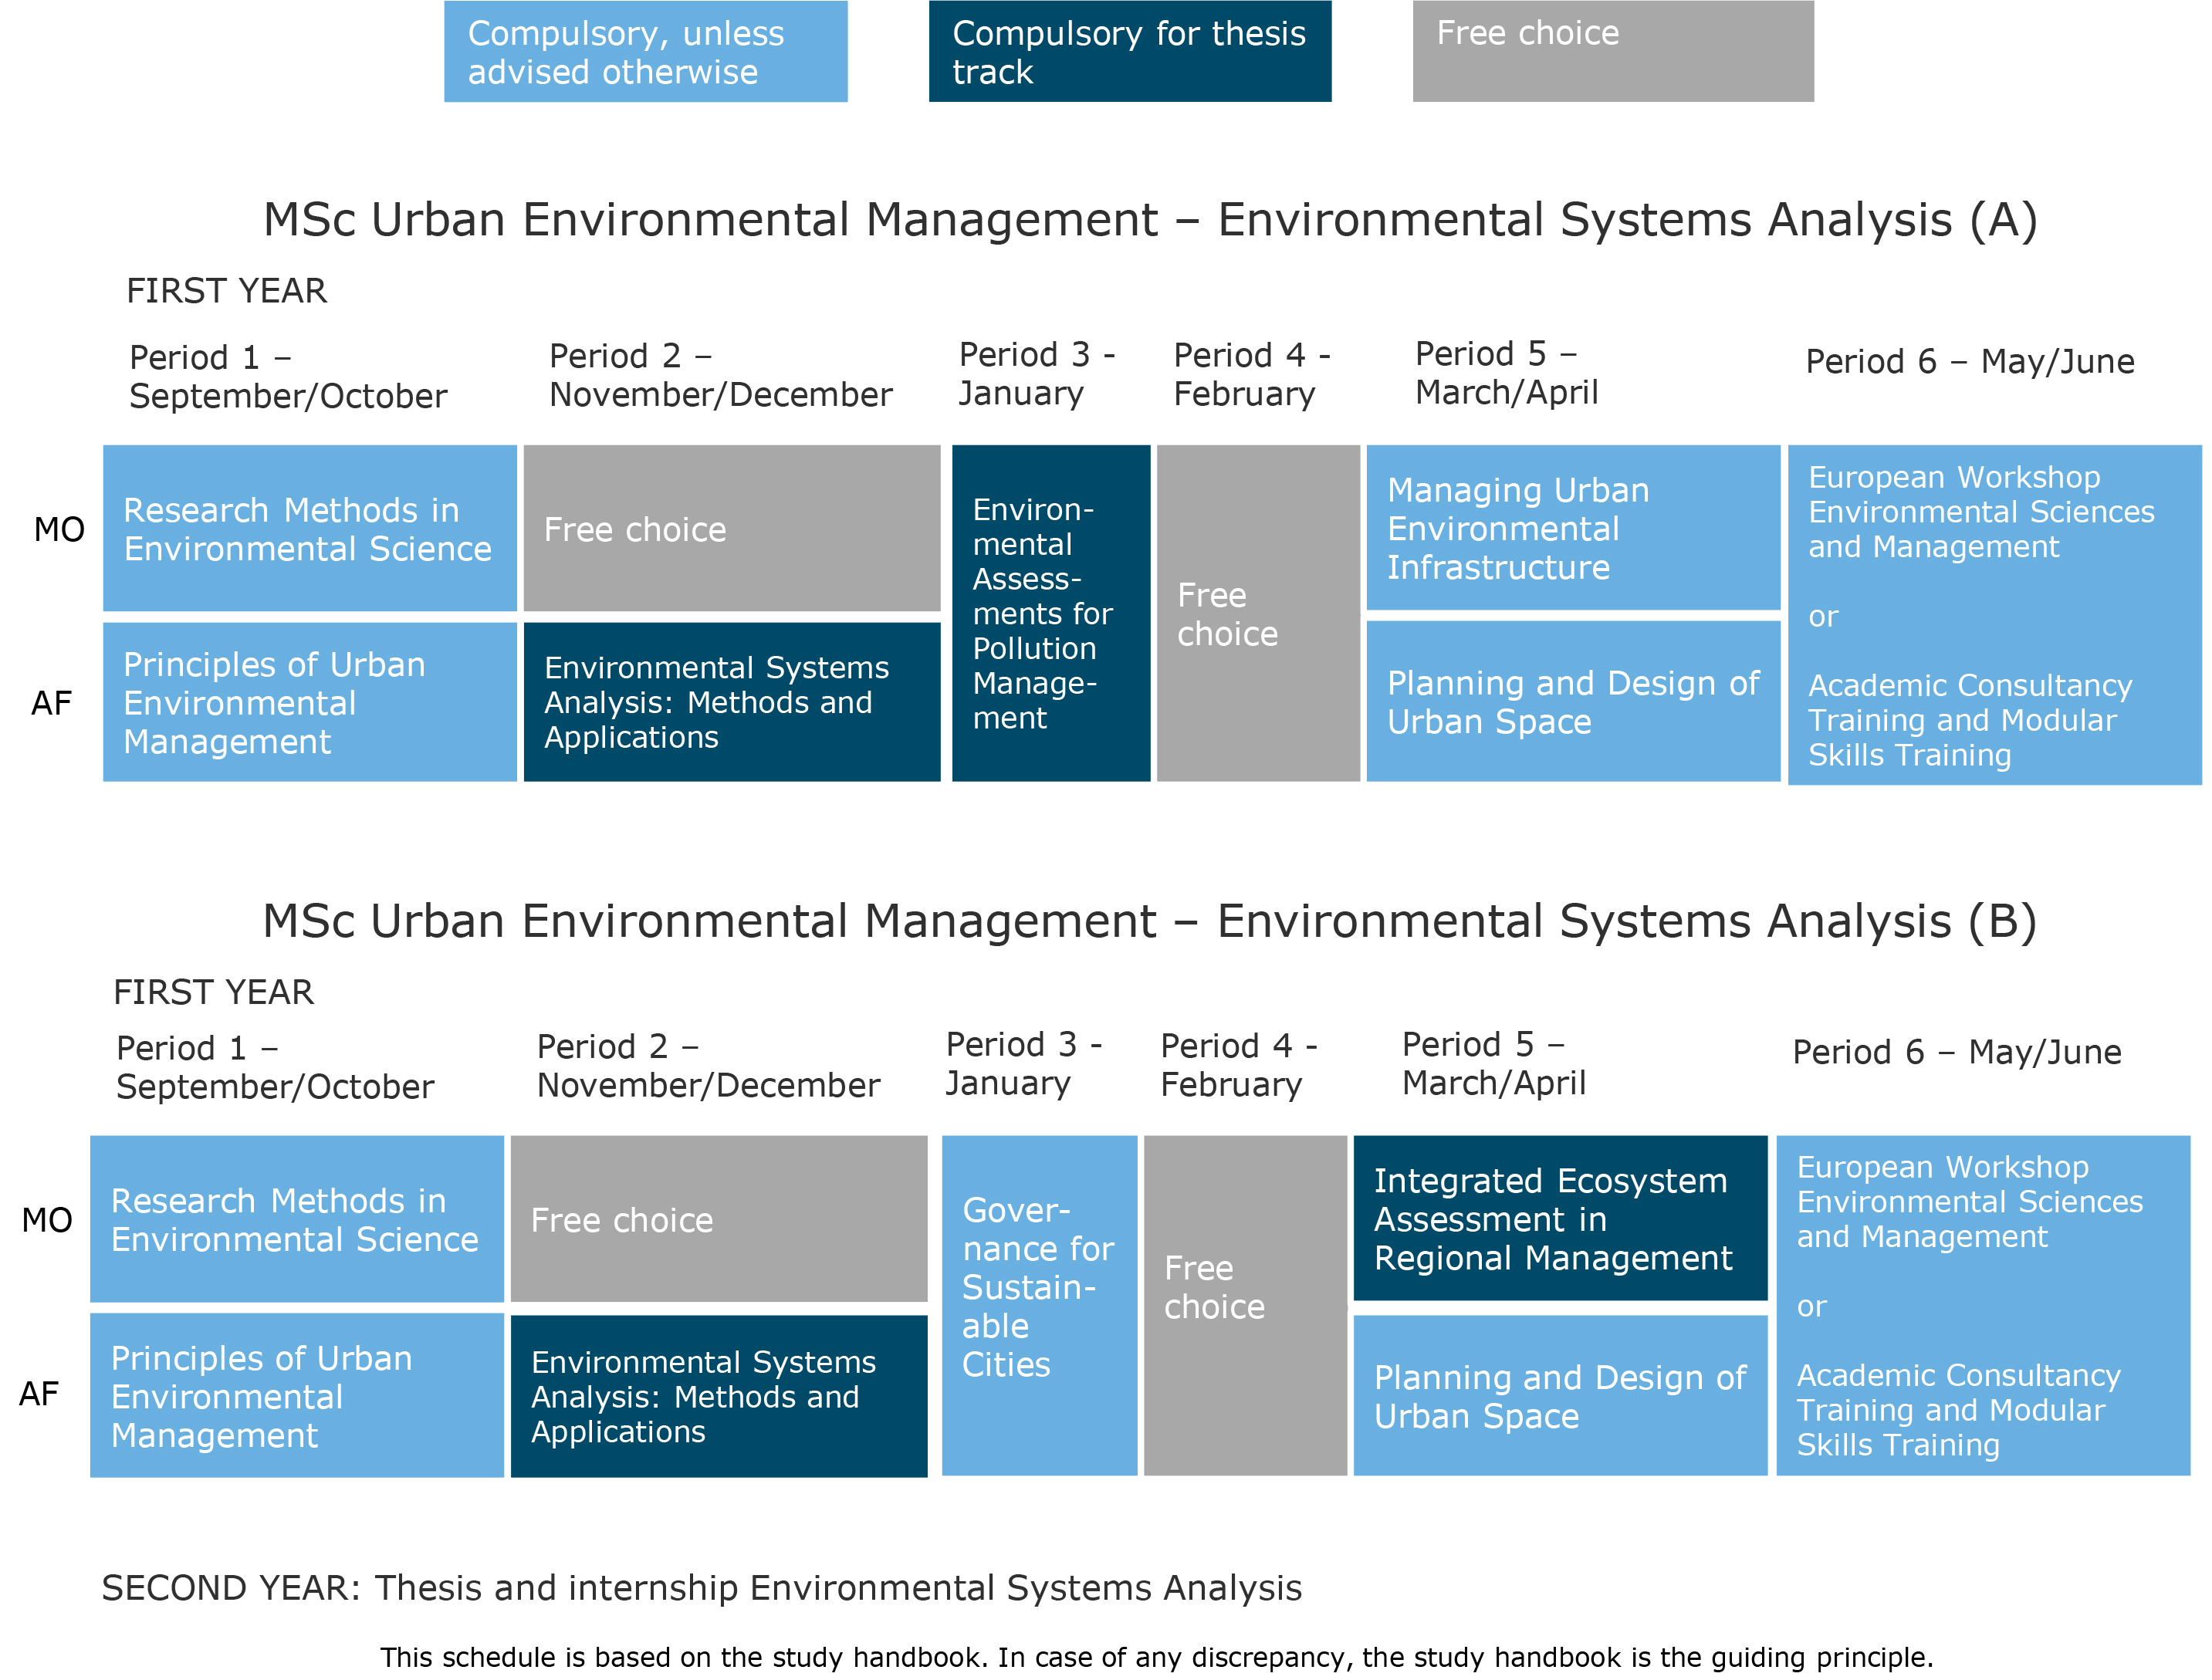
Task: Click 'Period 5 – March/April' header in schedule B
Action: [1494, 1064]
